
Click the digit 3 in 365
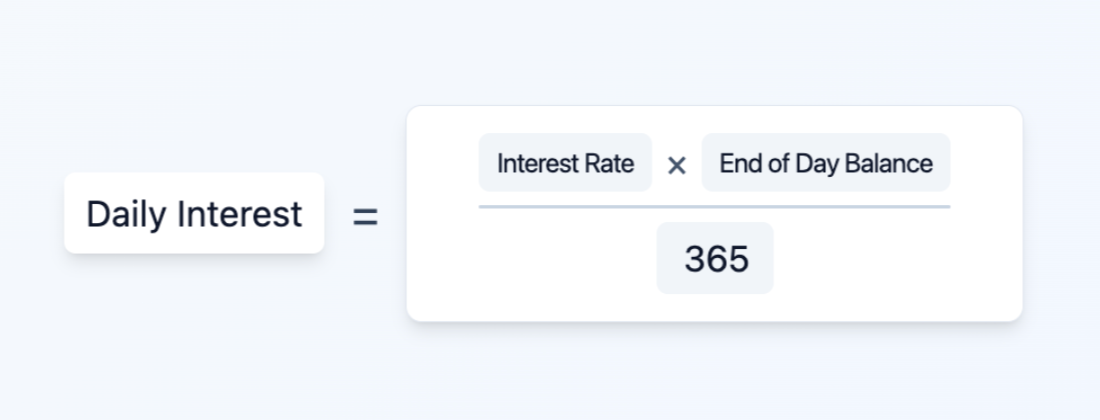point(695,260)
